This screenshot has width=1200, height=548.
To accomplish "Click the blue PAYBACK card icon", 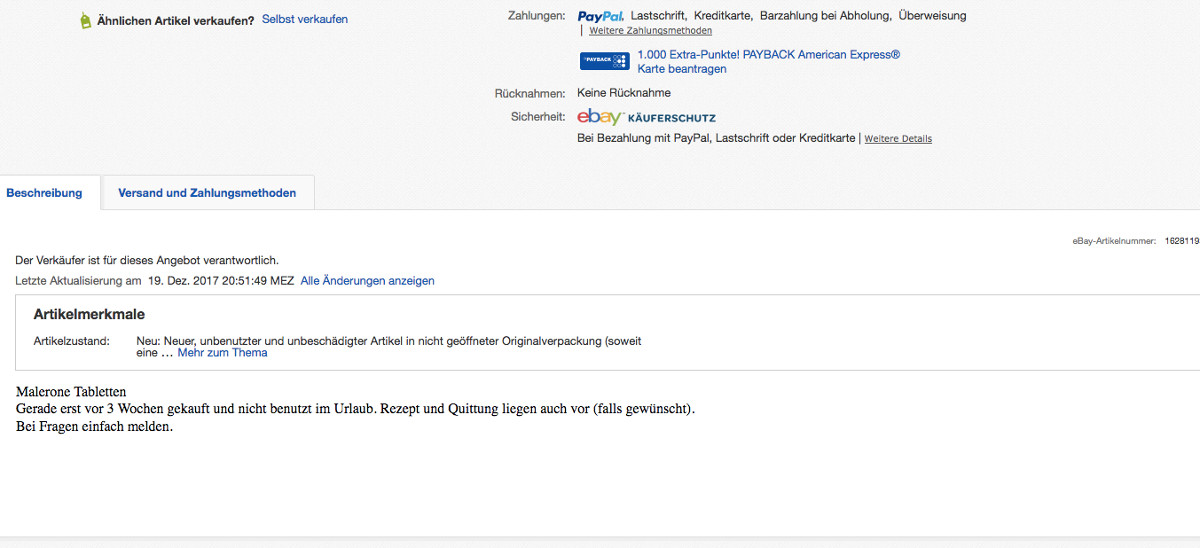I will coord(604,62).
